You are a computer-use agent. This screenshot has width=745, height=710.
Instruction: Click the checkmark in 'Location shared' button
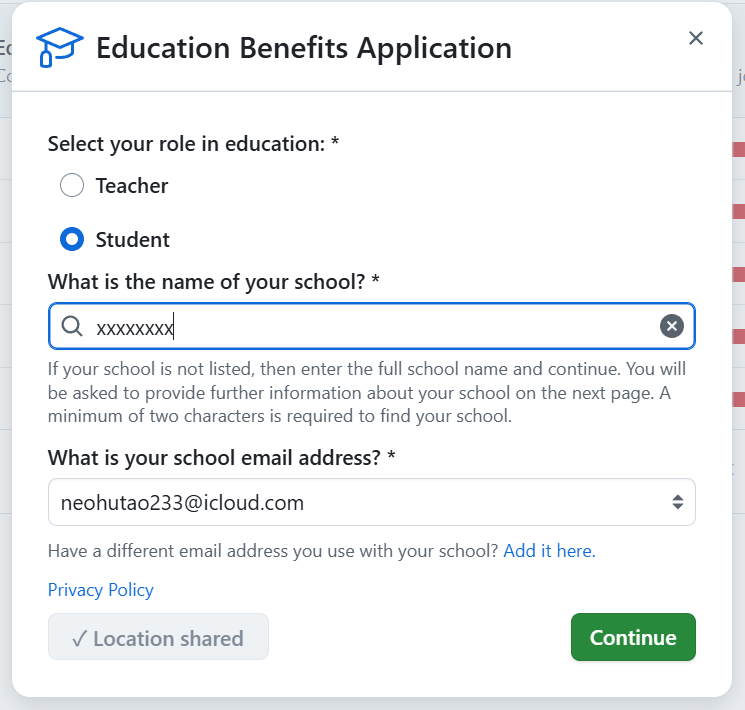click(x=80, y=638)
